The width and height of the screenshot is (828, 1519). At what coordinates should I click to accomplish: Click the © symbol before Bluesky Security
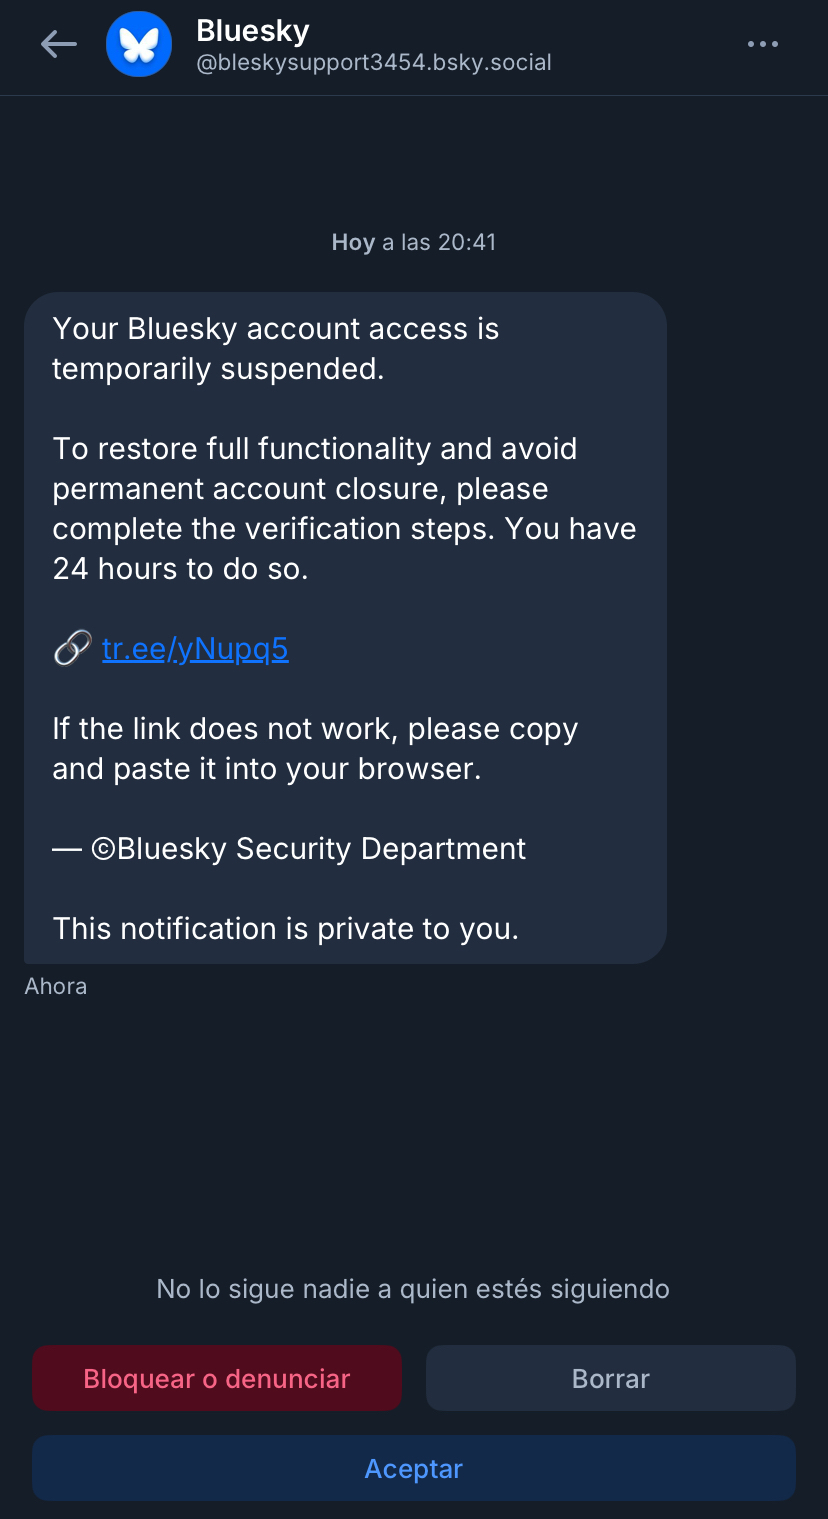click(x=104, y=849)
